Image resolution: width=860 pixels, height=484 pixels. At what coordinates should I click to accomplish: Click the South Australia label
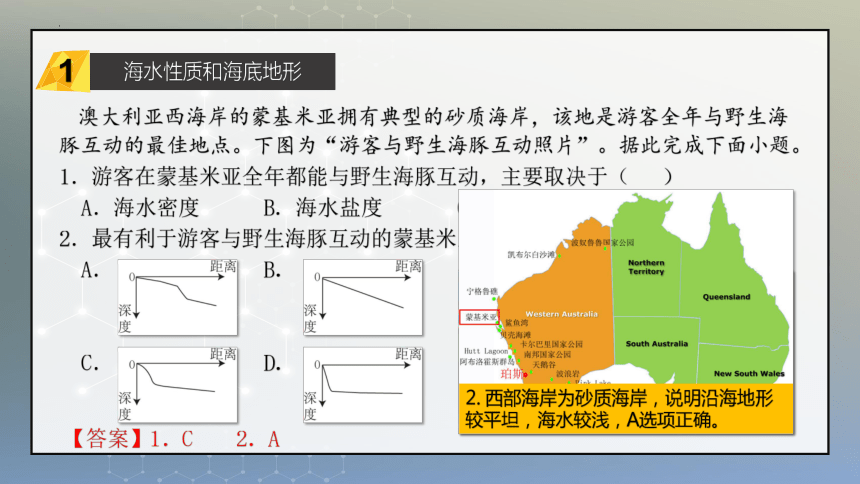click(657, 344)
